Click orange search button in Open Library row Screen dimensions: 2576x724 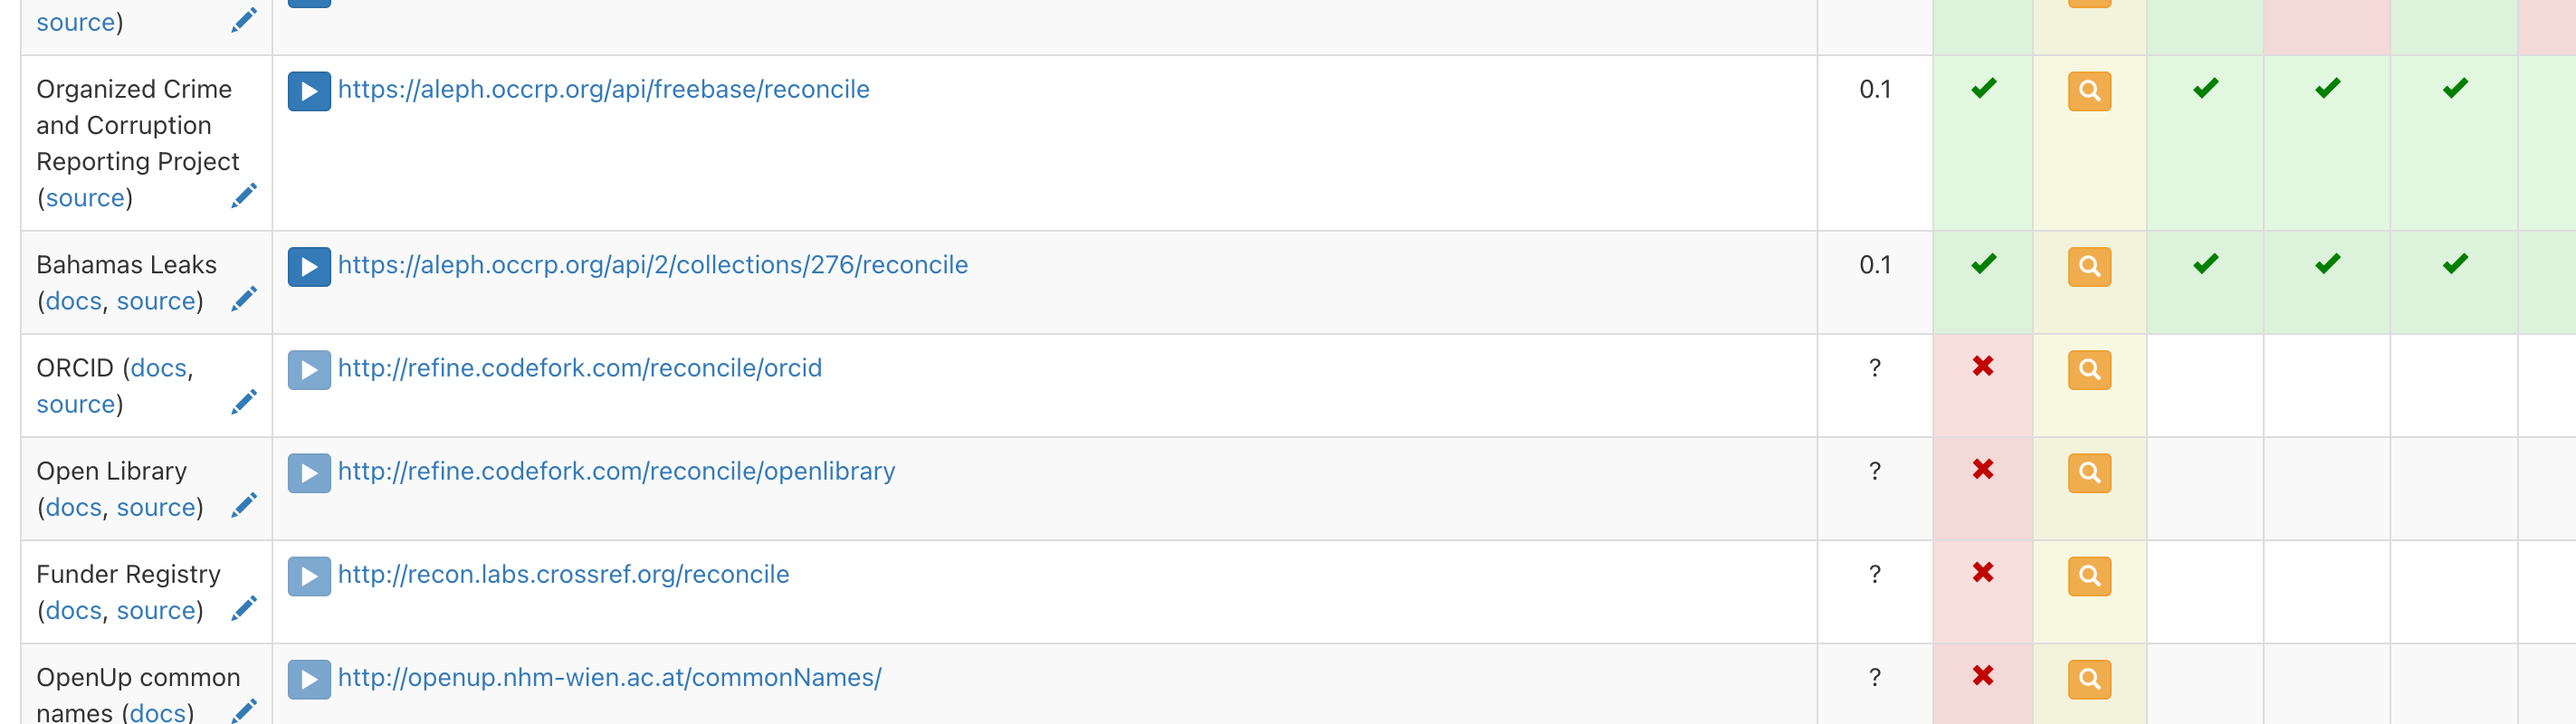[x=2089, y=473]
